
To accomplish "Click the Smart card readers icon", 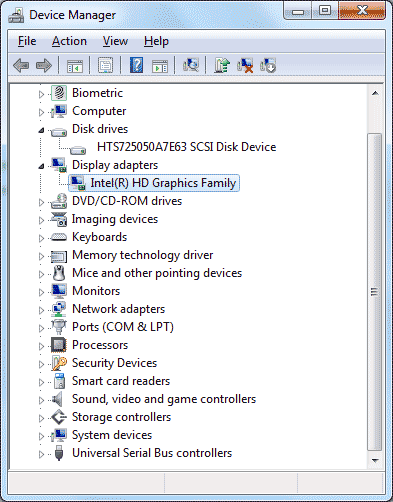I will point(59,381).
